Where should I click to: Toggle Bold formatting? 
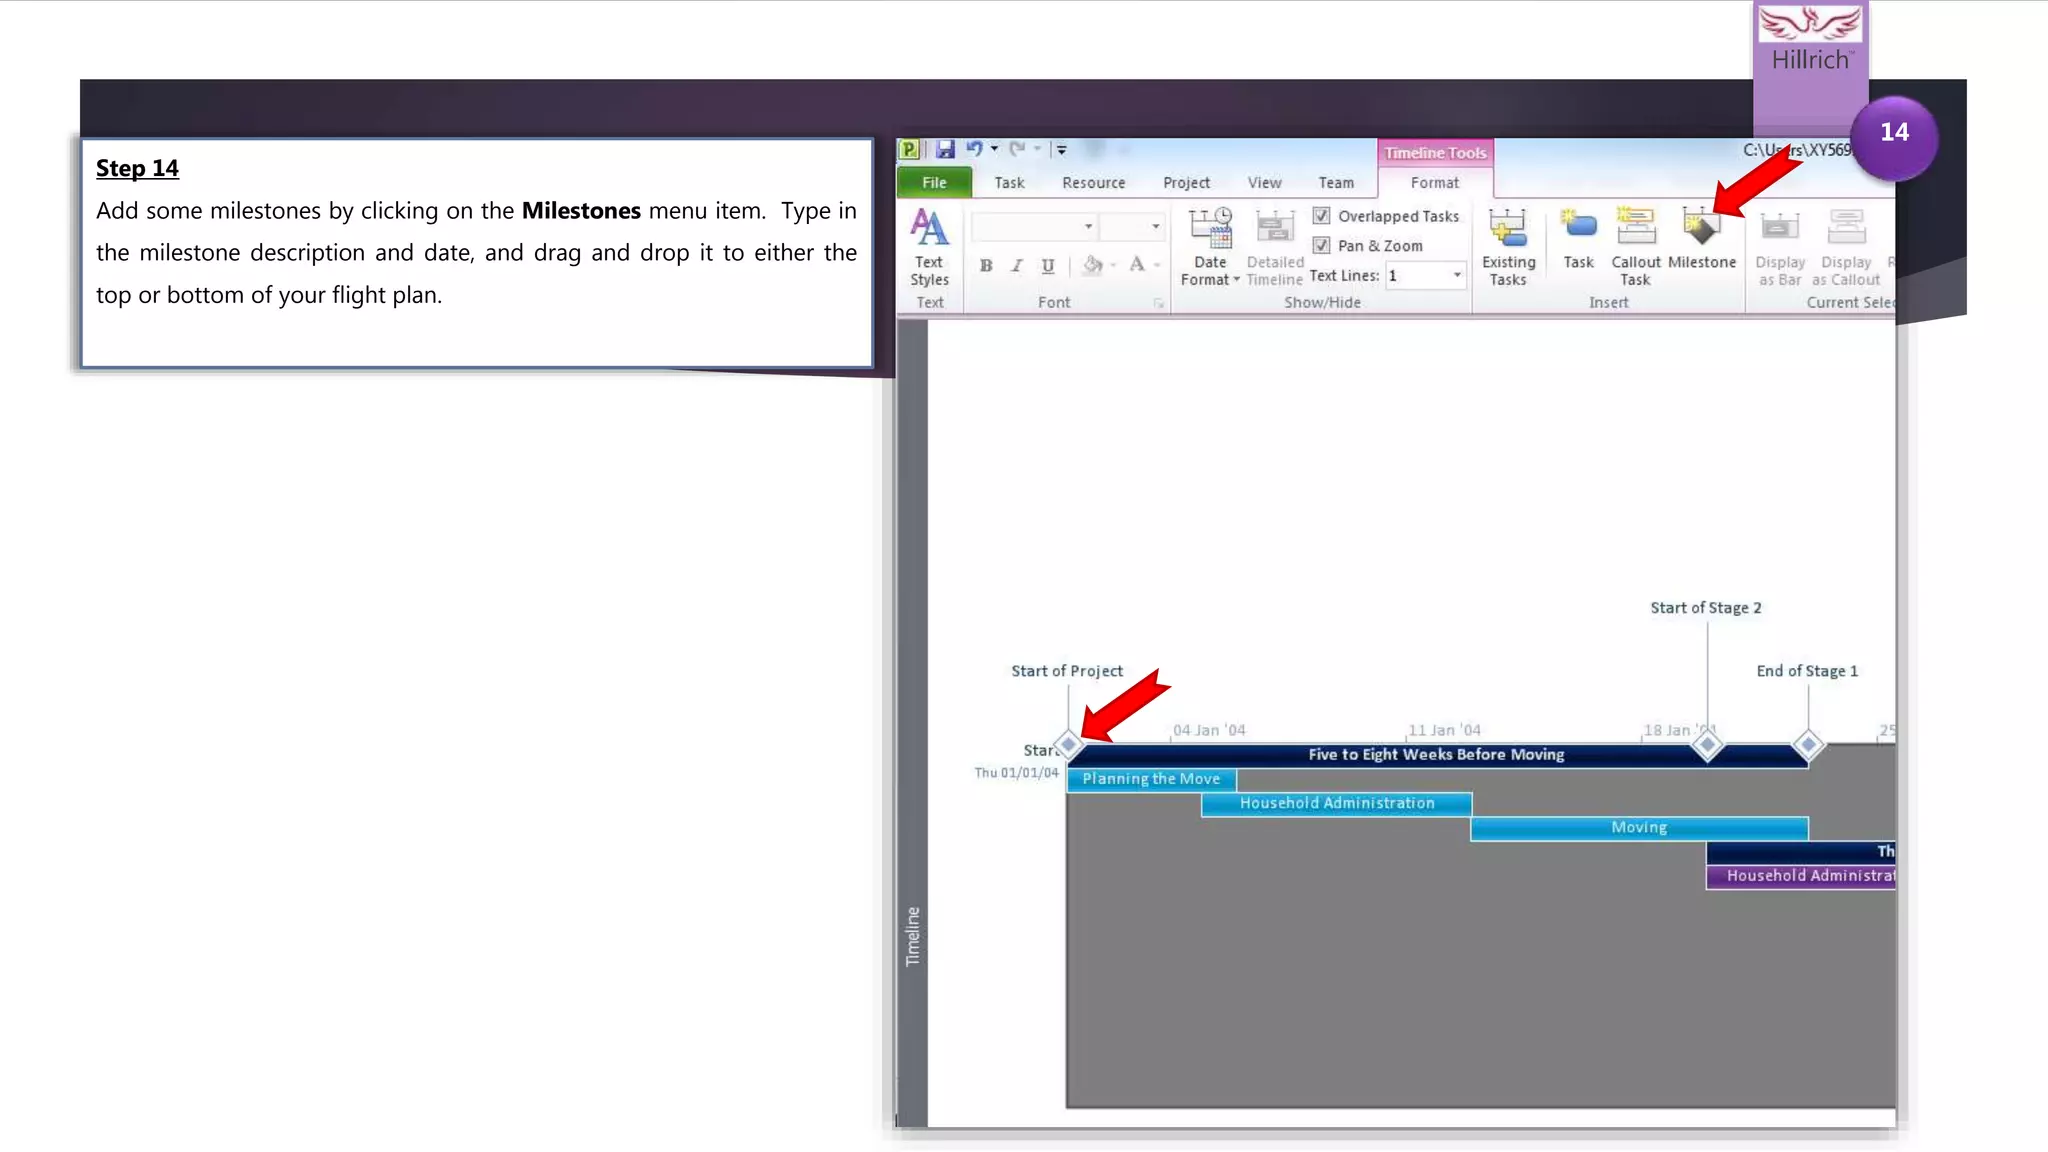tap(986, 266)
